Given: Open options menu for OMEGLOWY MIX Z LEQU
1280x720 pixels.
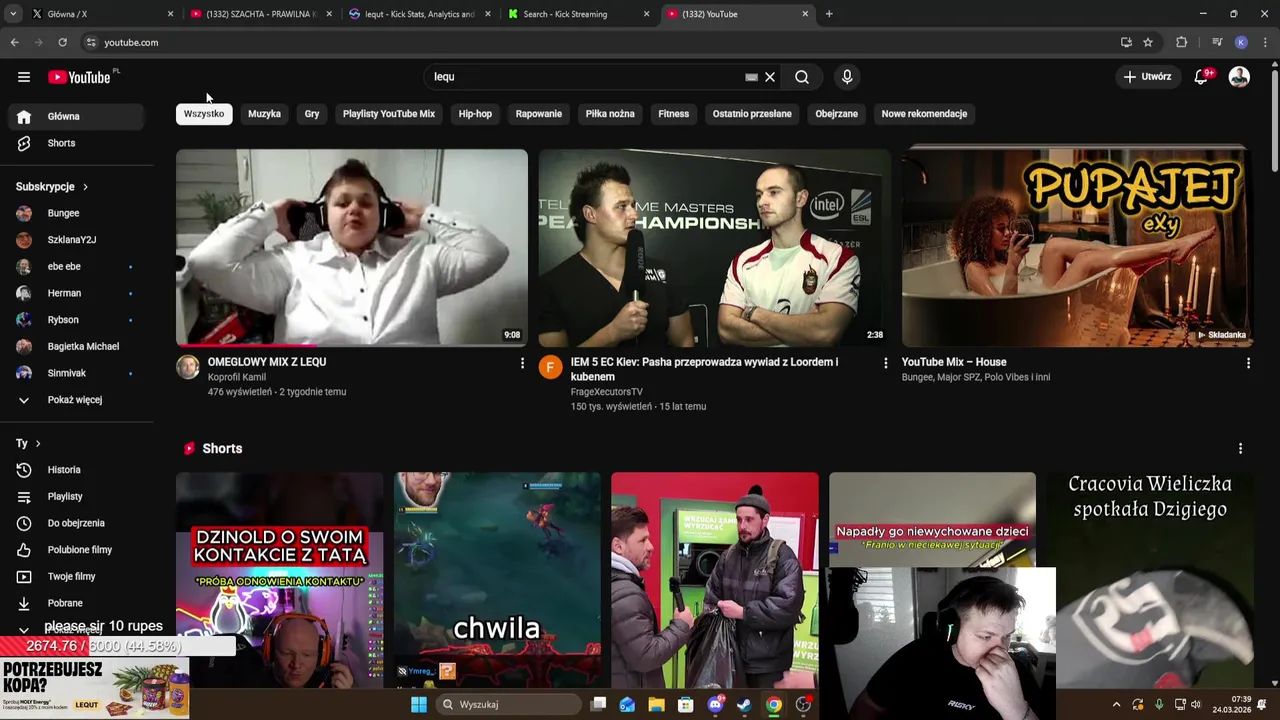Looking at the screenshot, I should [x=522, y=363].
